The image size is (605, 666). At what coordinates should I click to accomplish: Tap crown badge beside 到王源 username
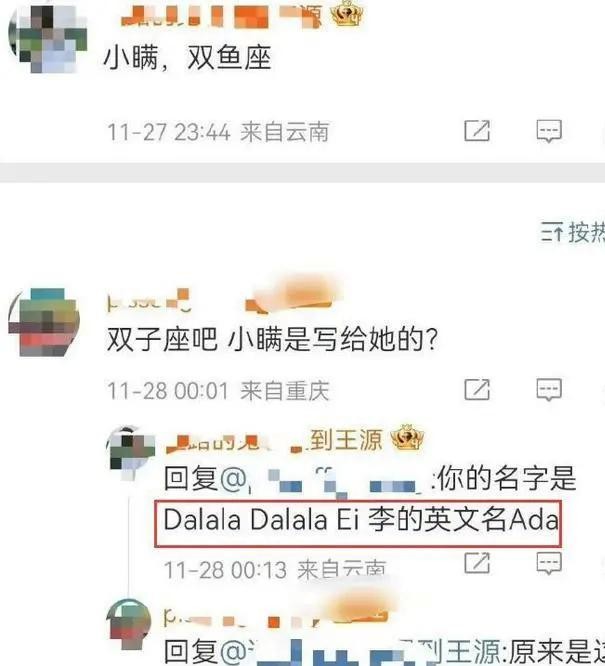(407, 437)
